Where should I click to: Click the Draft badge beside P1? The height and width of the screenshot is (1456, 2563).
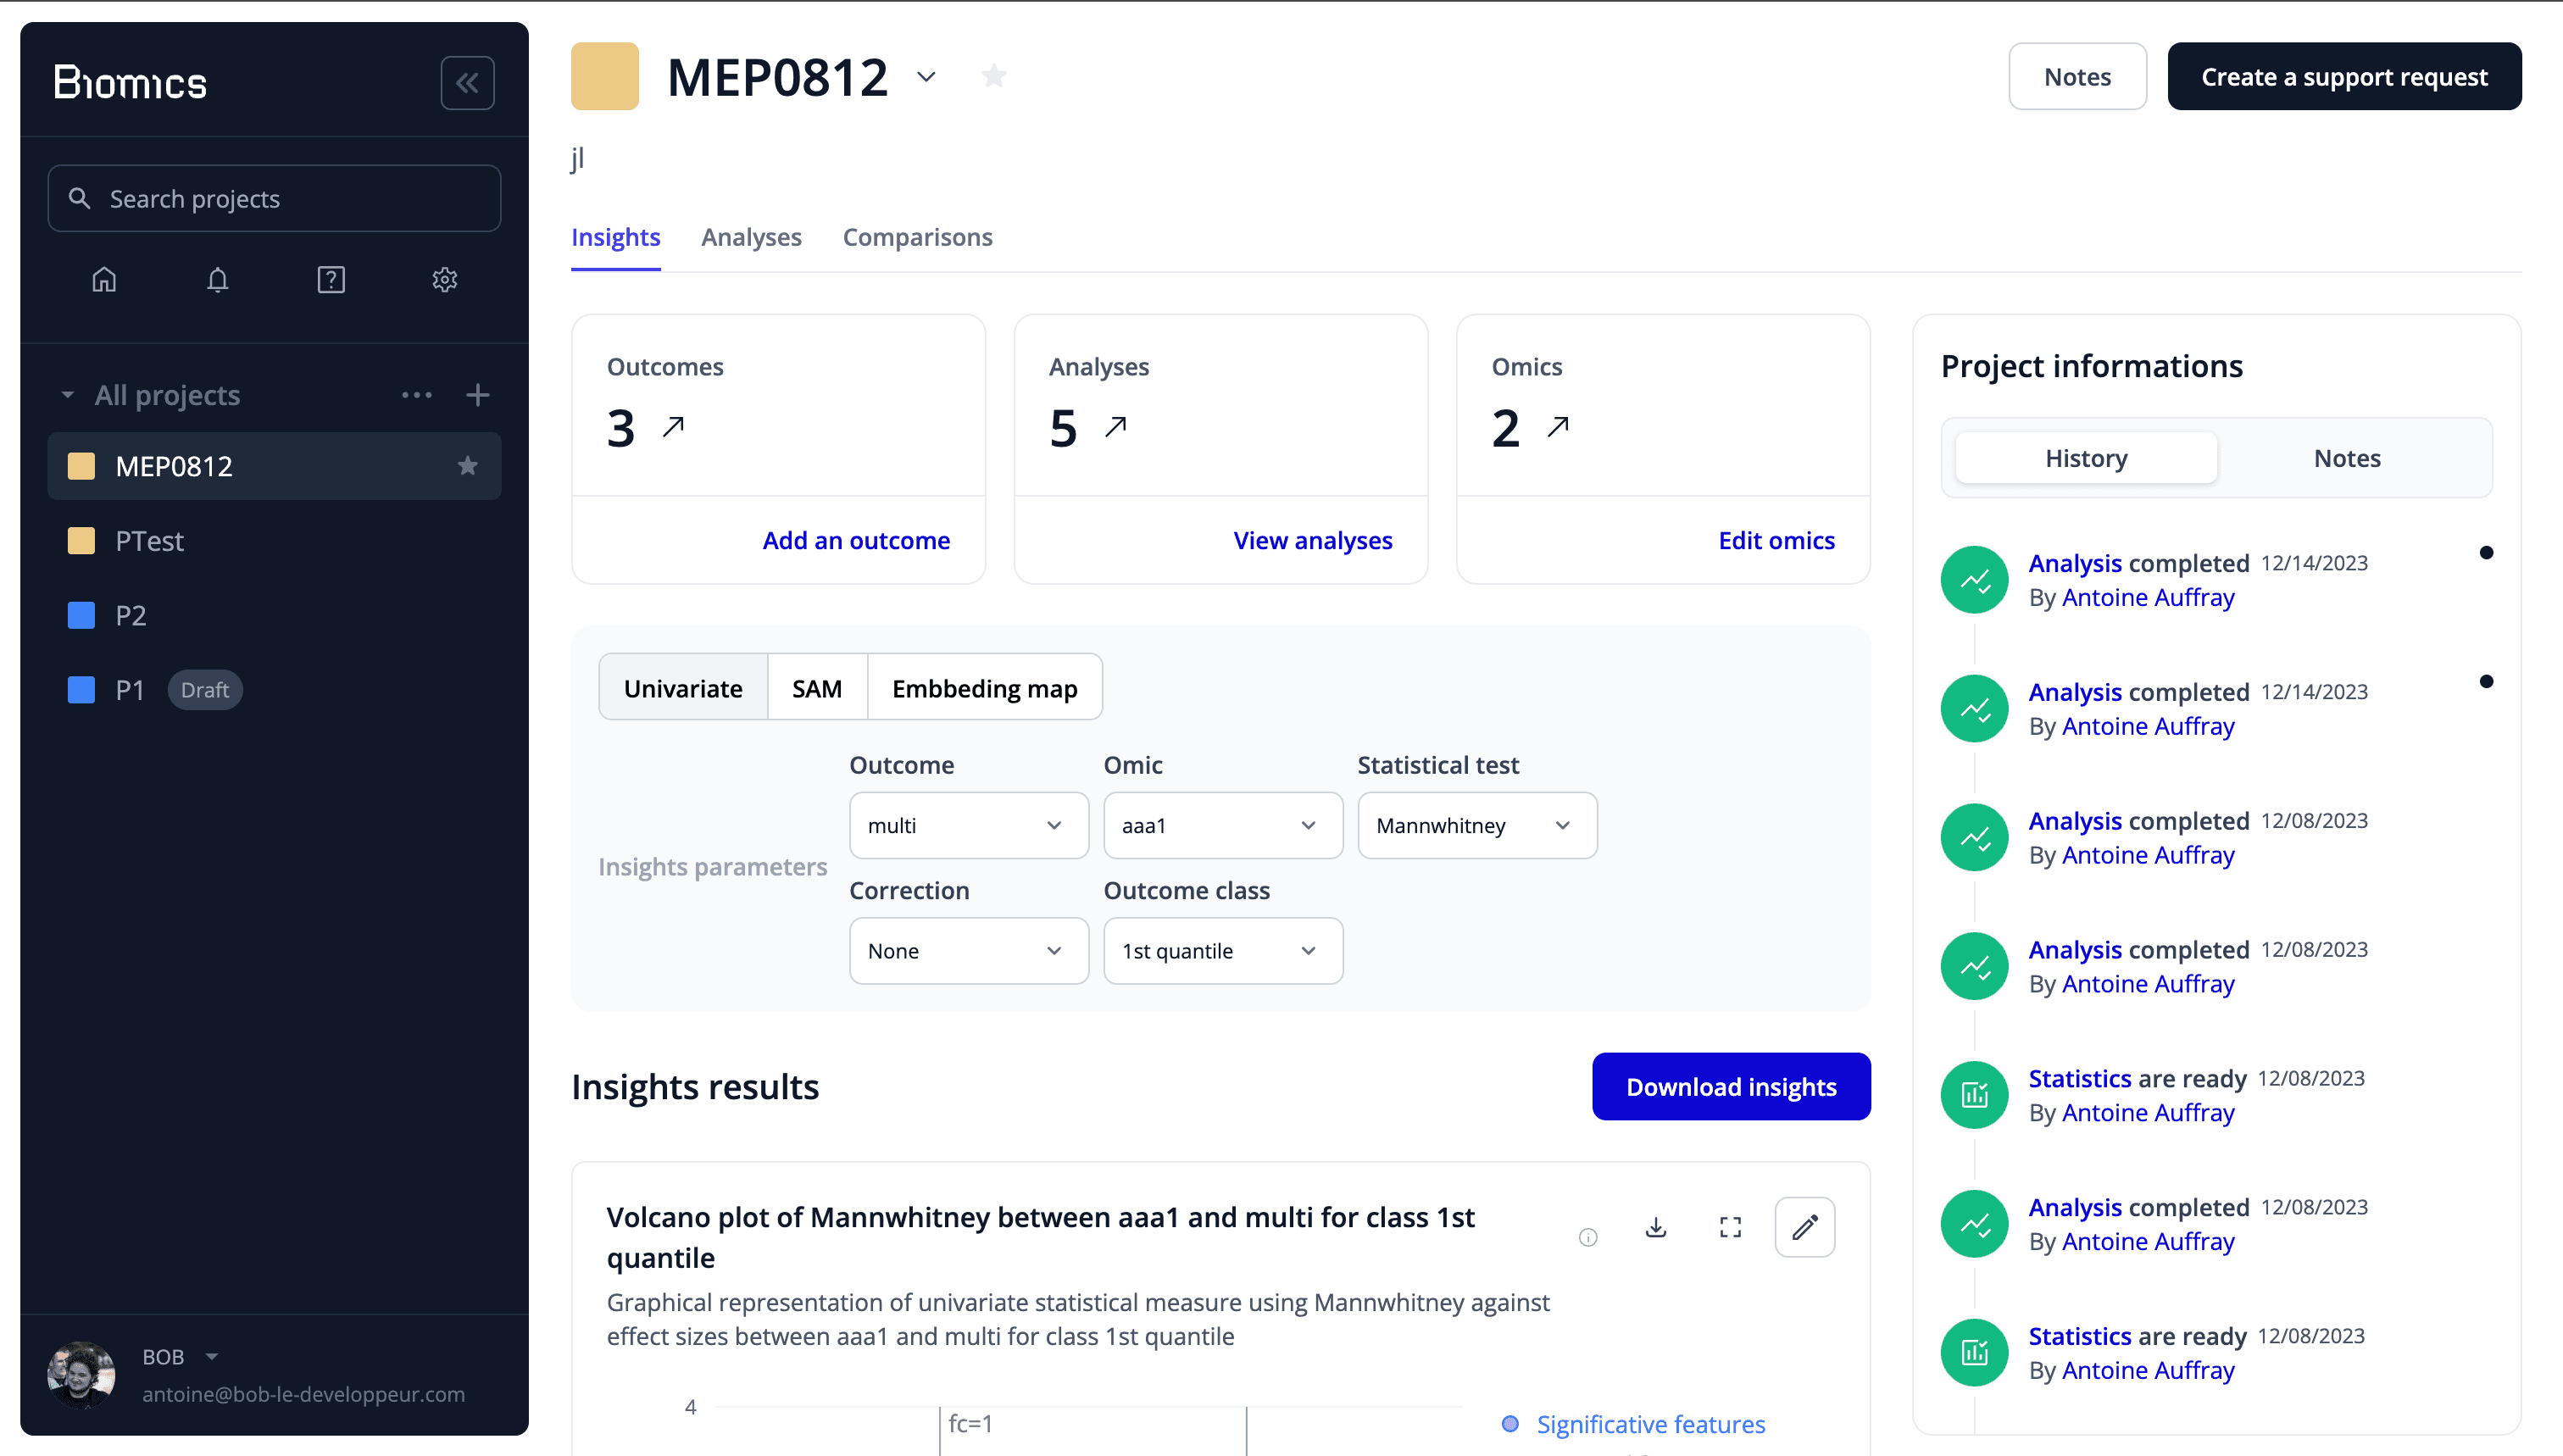205,690
